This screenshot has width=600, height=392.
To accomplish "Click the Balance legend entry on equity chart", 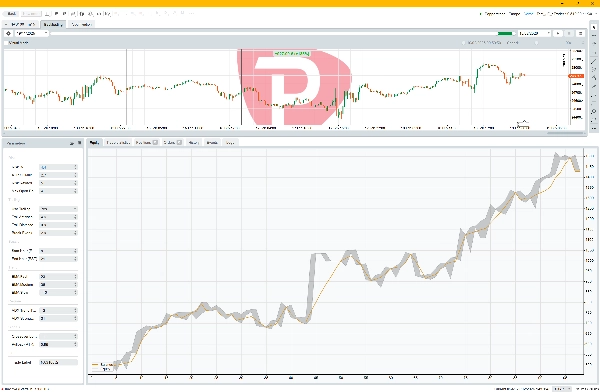I will (104, 365).
